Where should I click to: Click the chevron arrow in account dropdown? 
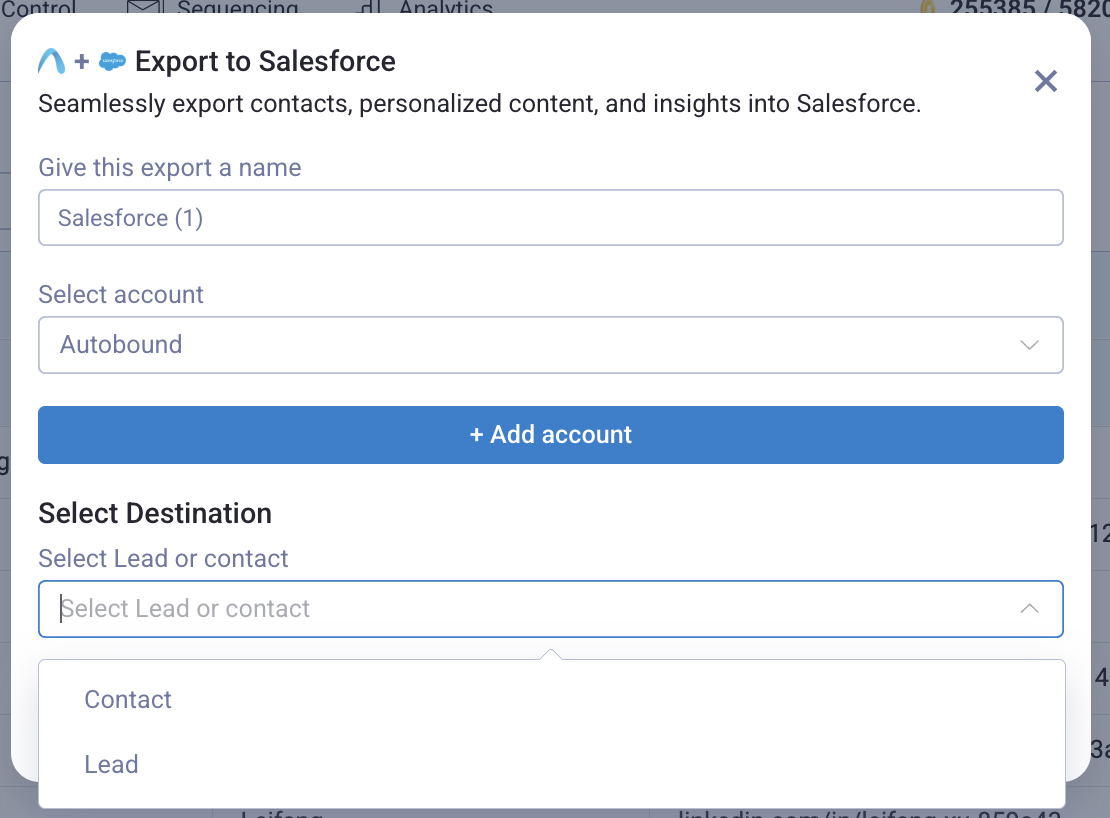pos(1029,345)
